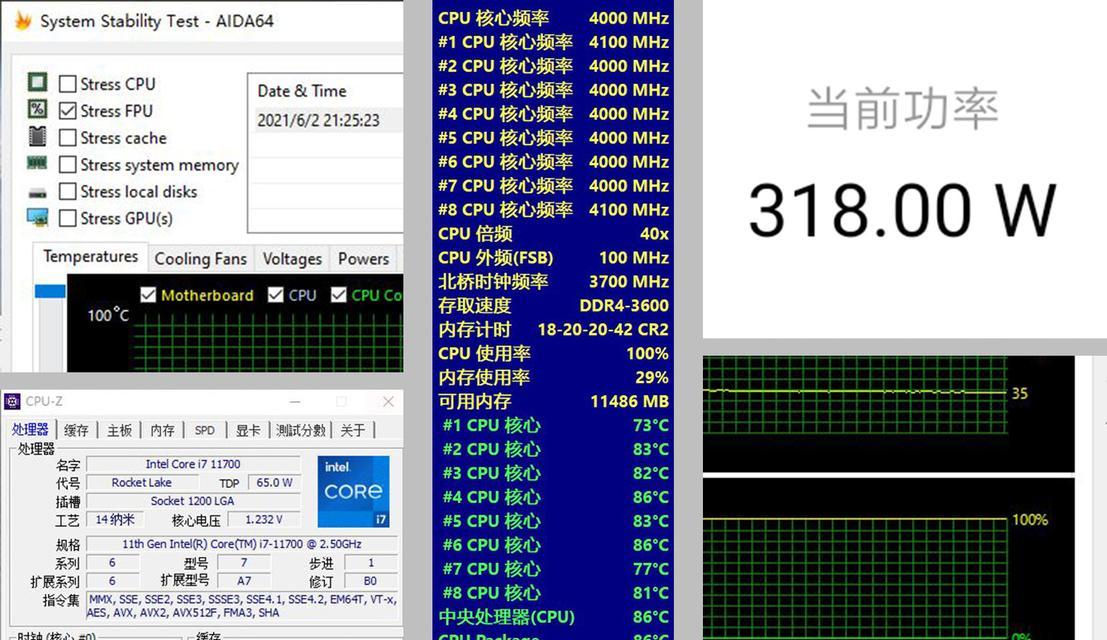Click the 内存计时 18-20-20-42 CR2 row
This screenshot has width=1107, height=640.
(x=553, y=330)
